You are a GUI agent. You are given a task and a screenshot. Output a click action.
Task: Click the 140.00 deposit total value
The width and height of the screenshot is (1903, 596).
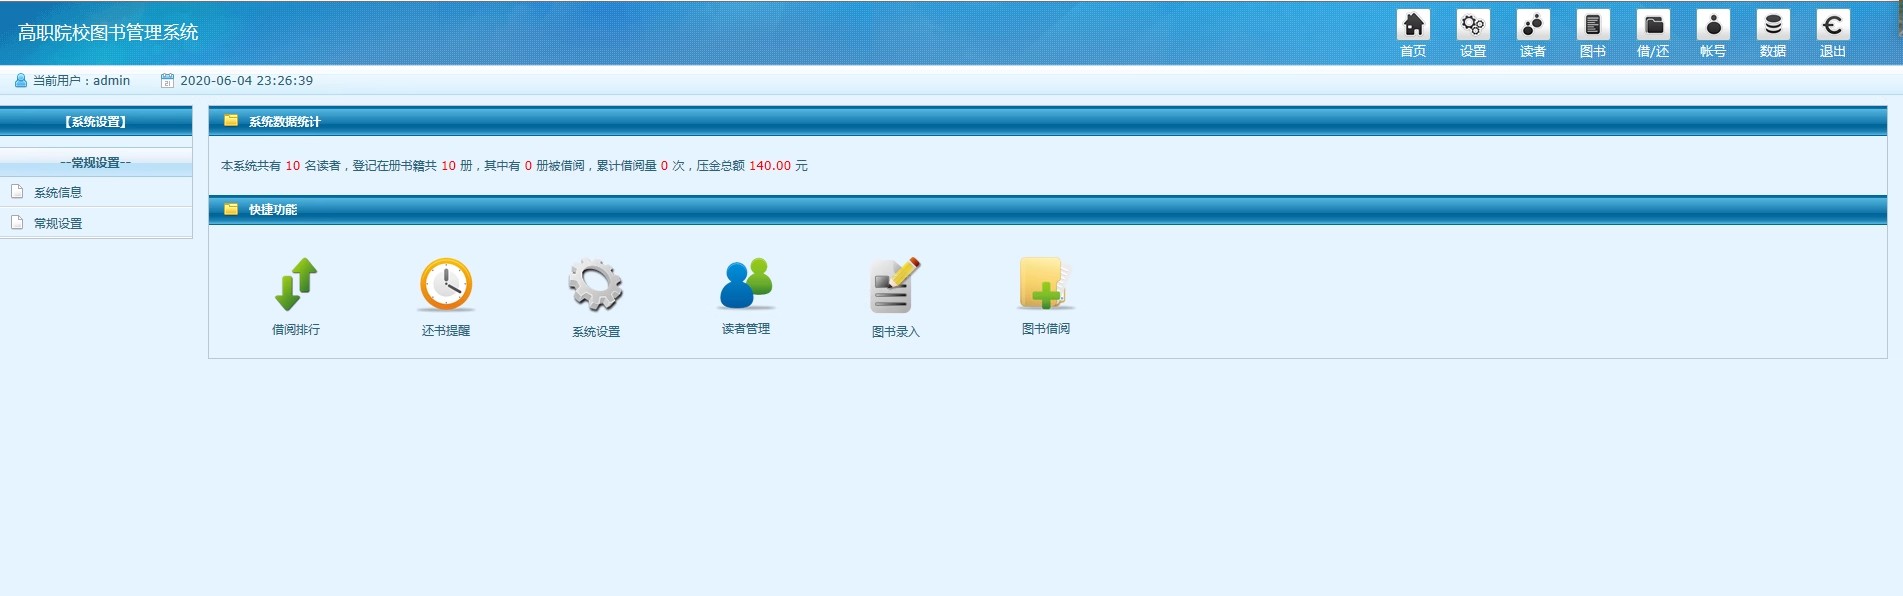770,166
